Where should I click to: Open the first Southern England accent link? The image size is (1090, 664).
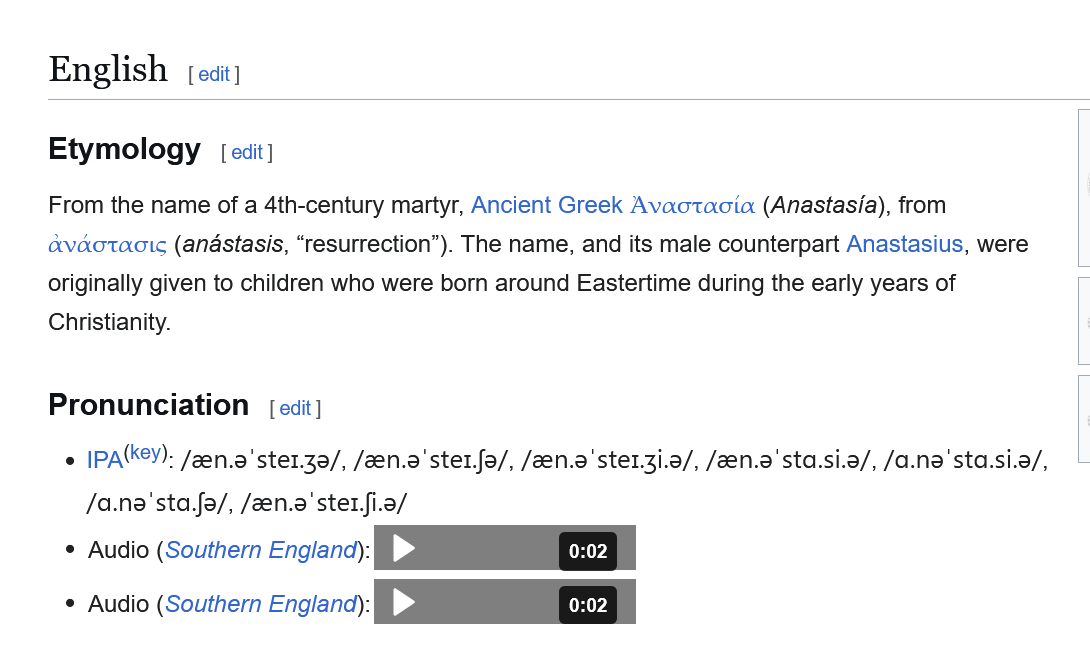[x=261, y=550]
